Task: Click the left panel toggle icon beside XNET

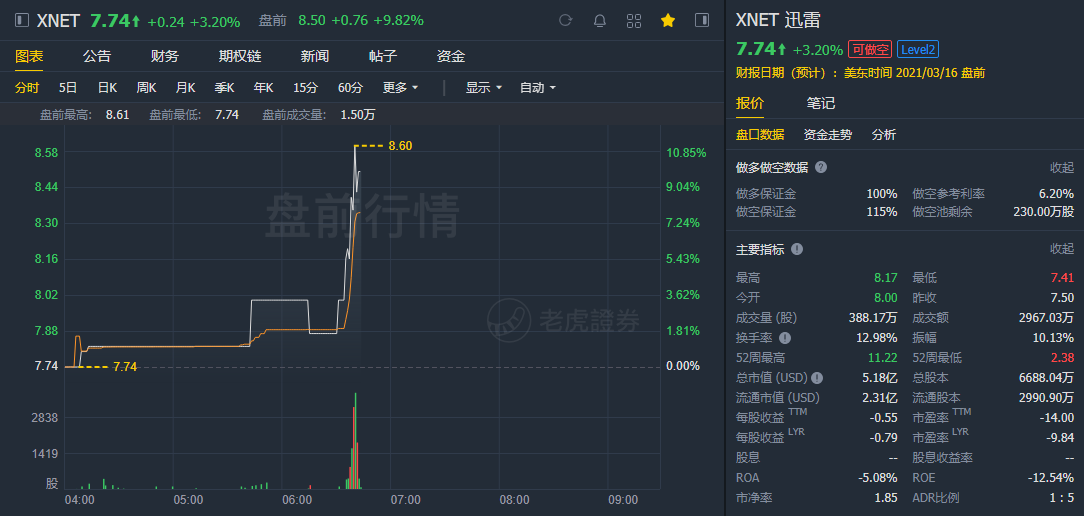Action: (x=22, y=20)
